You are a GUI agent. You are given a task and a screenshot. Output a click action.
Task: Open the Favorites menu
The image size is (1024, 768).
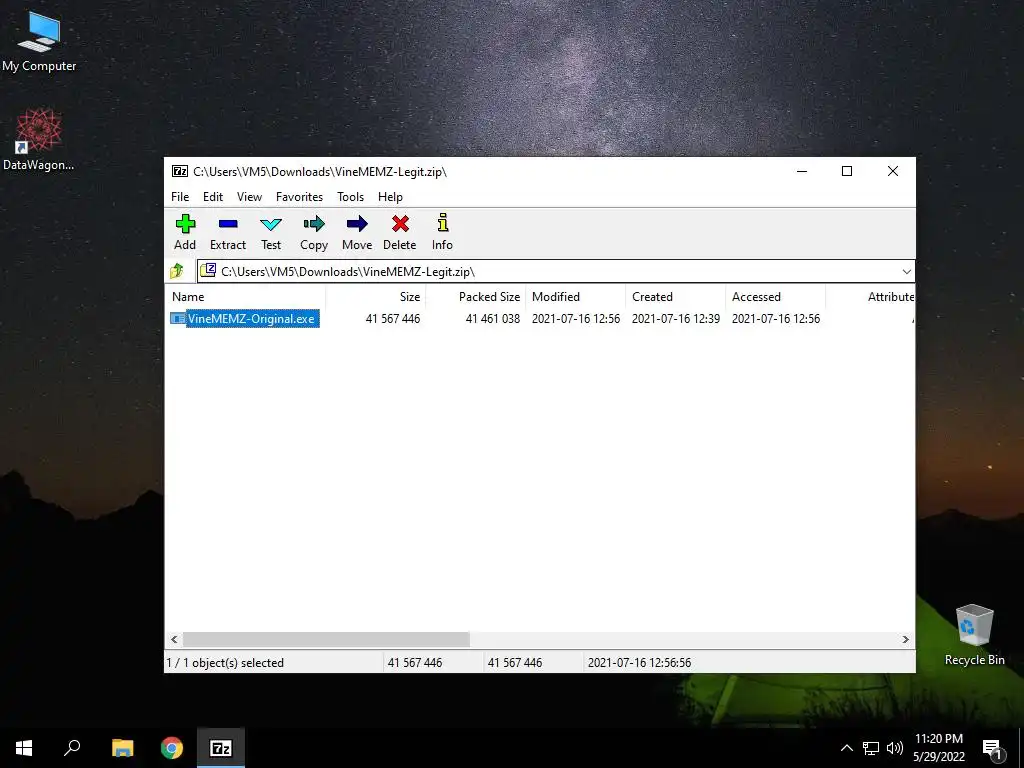pos(299,197)
